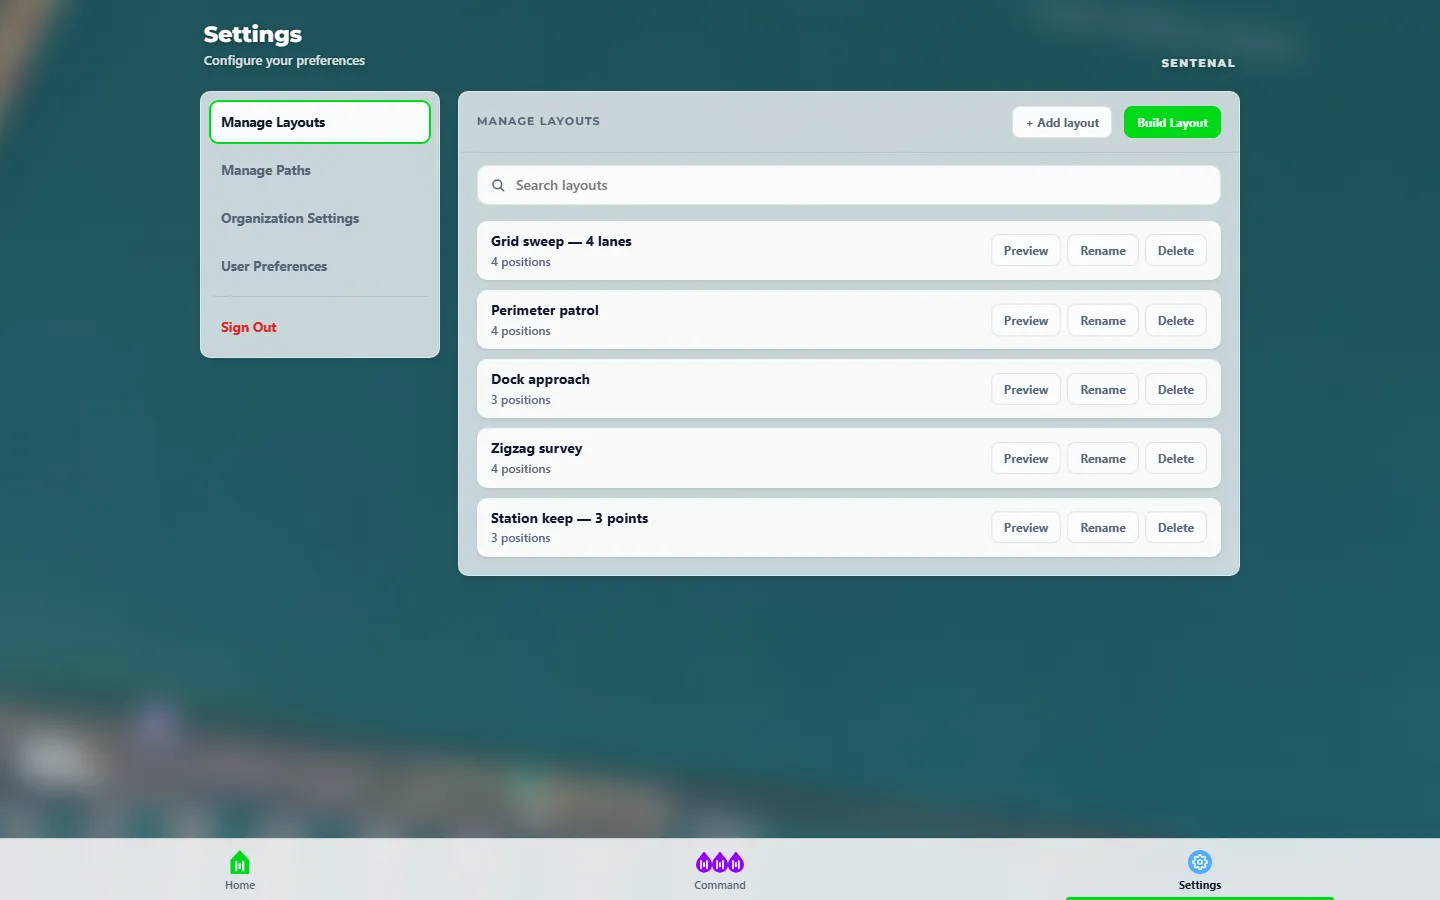Click the "Perimeter patrol" layout title
This screenshot has width=1440, height=900.
[x=545, y=310]
